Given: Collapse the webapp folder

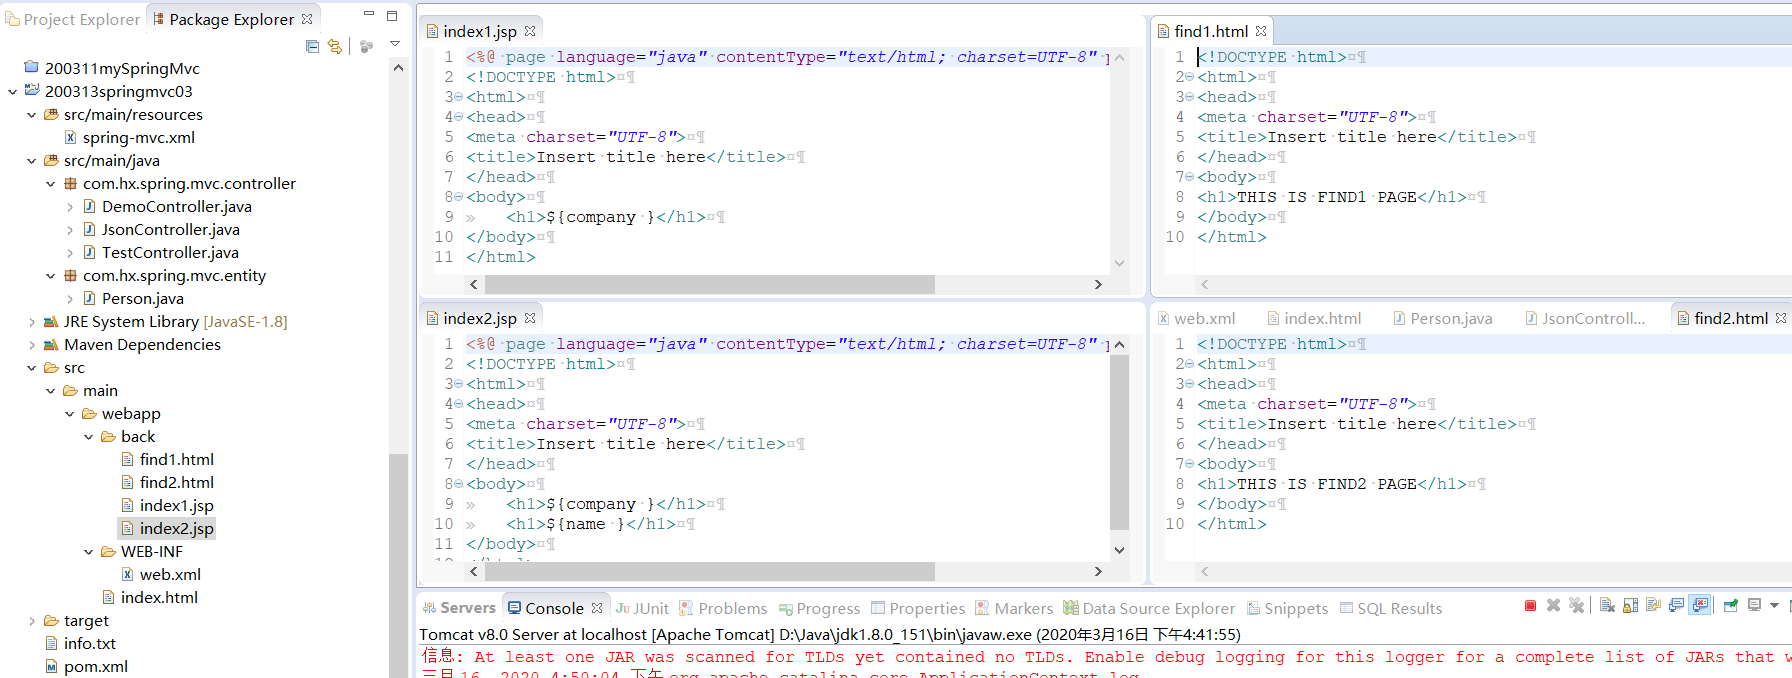Looking at the screenshot, I should [x=69, y=413].
